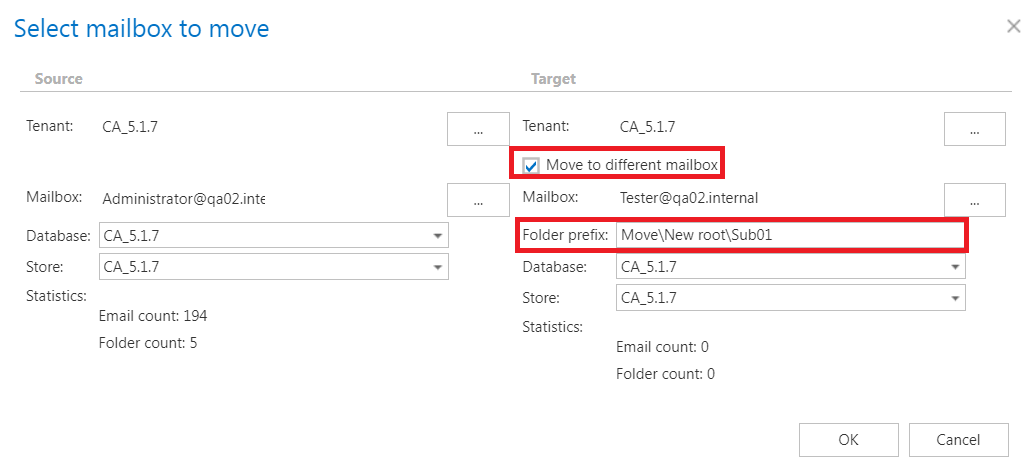This screenshot has height=464, width=1034.
Task: Click the target Tenant value CA_5.1.7
Action: pos(647,127)
